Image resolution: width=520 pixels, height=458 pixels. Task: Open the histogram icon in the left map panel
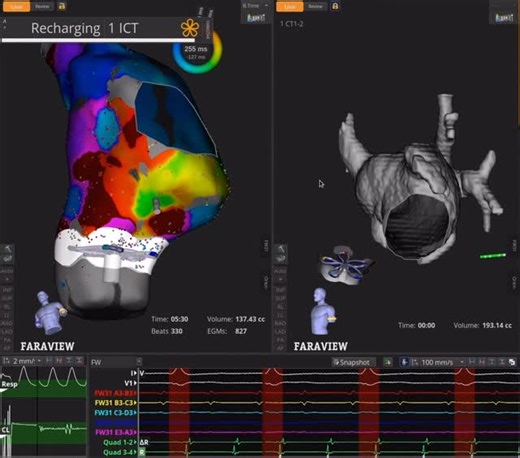click(x=256, y=17)
